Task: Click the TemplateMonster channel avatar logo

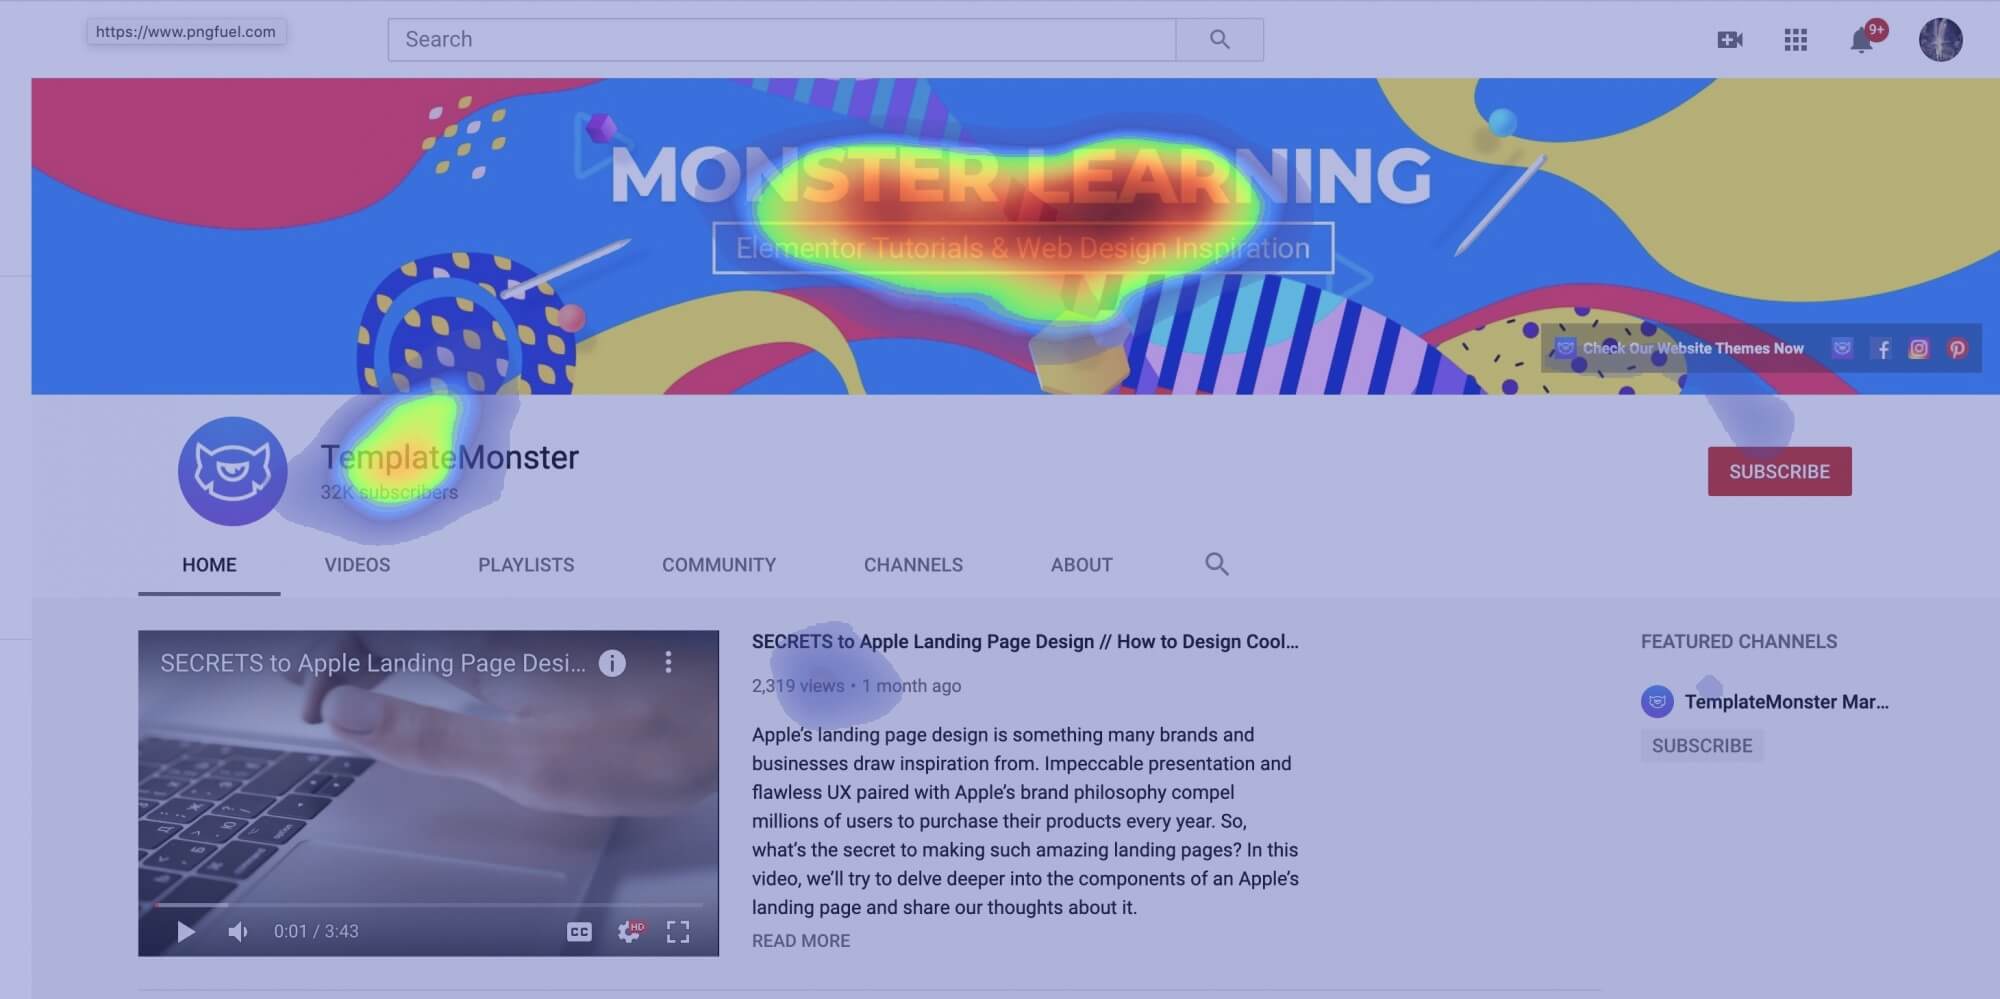Action: [233, 471]
